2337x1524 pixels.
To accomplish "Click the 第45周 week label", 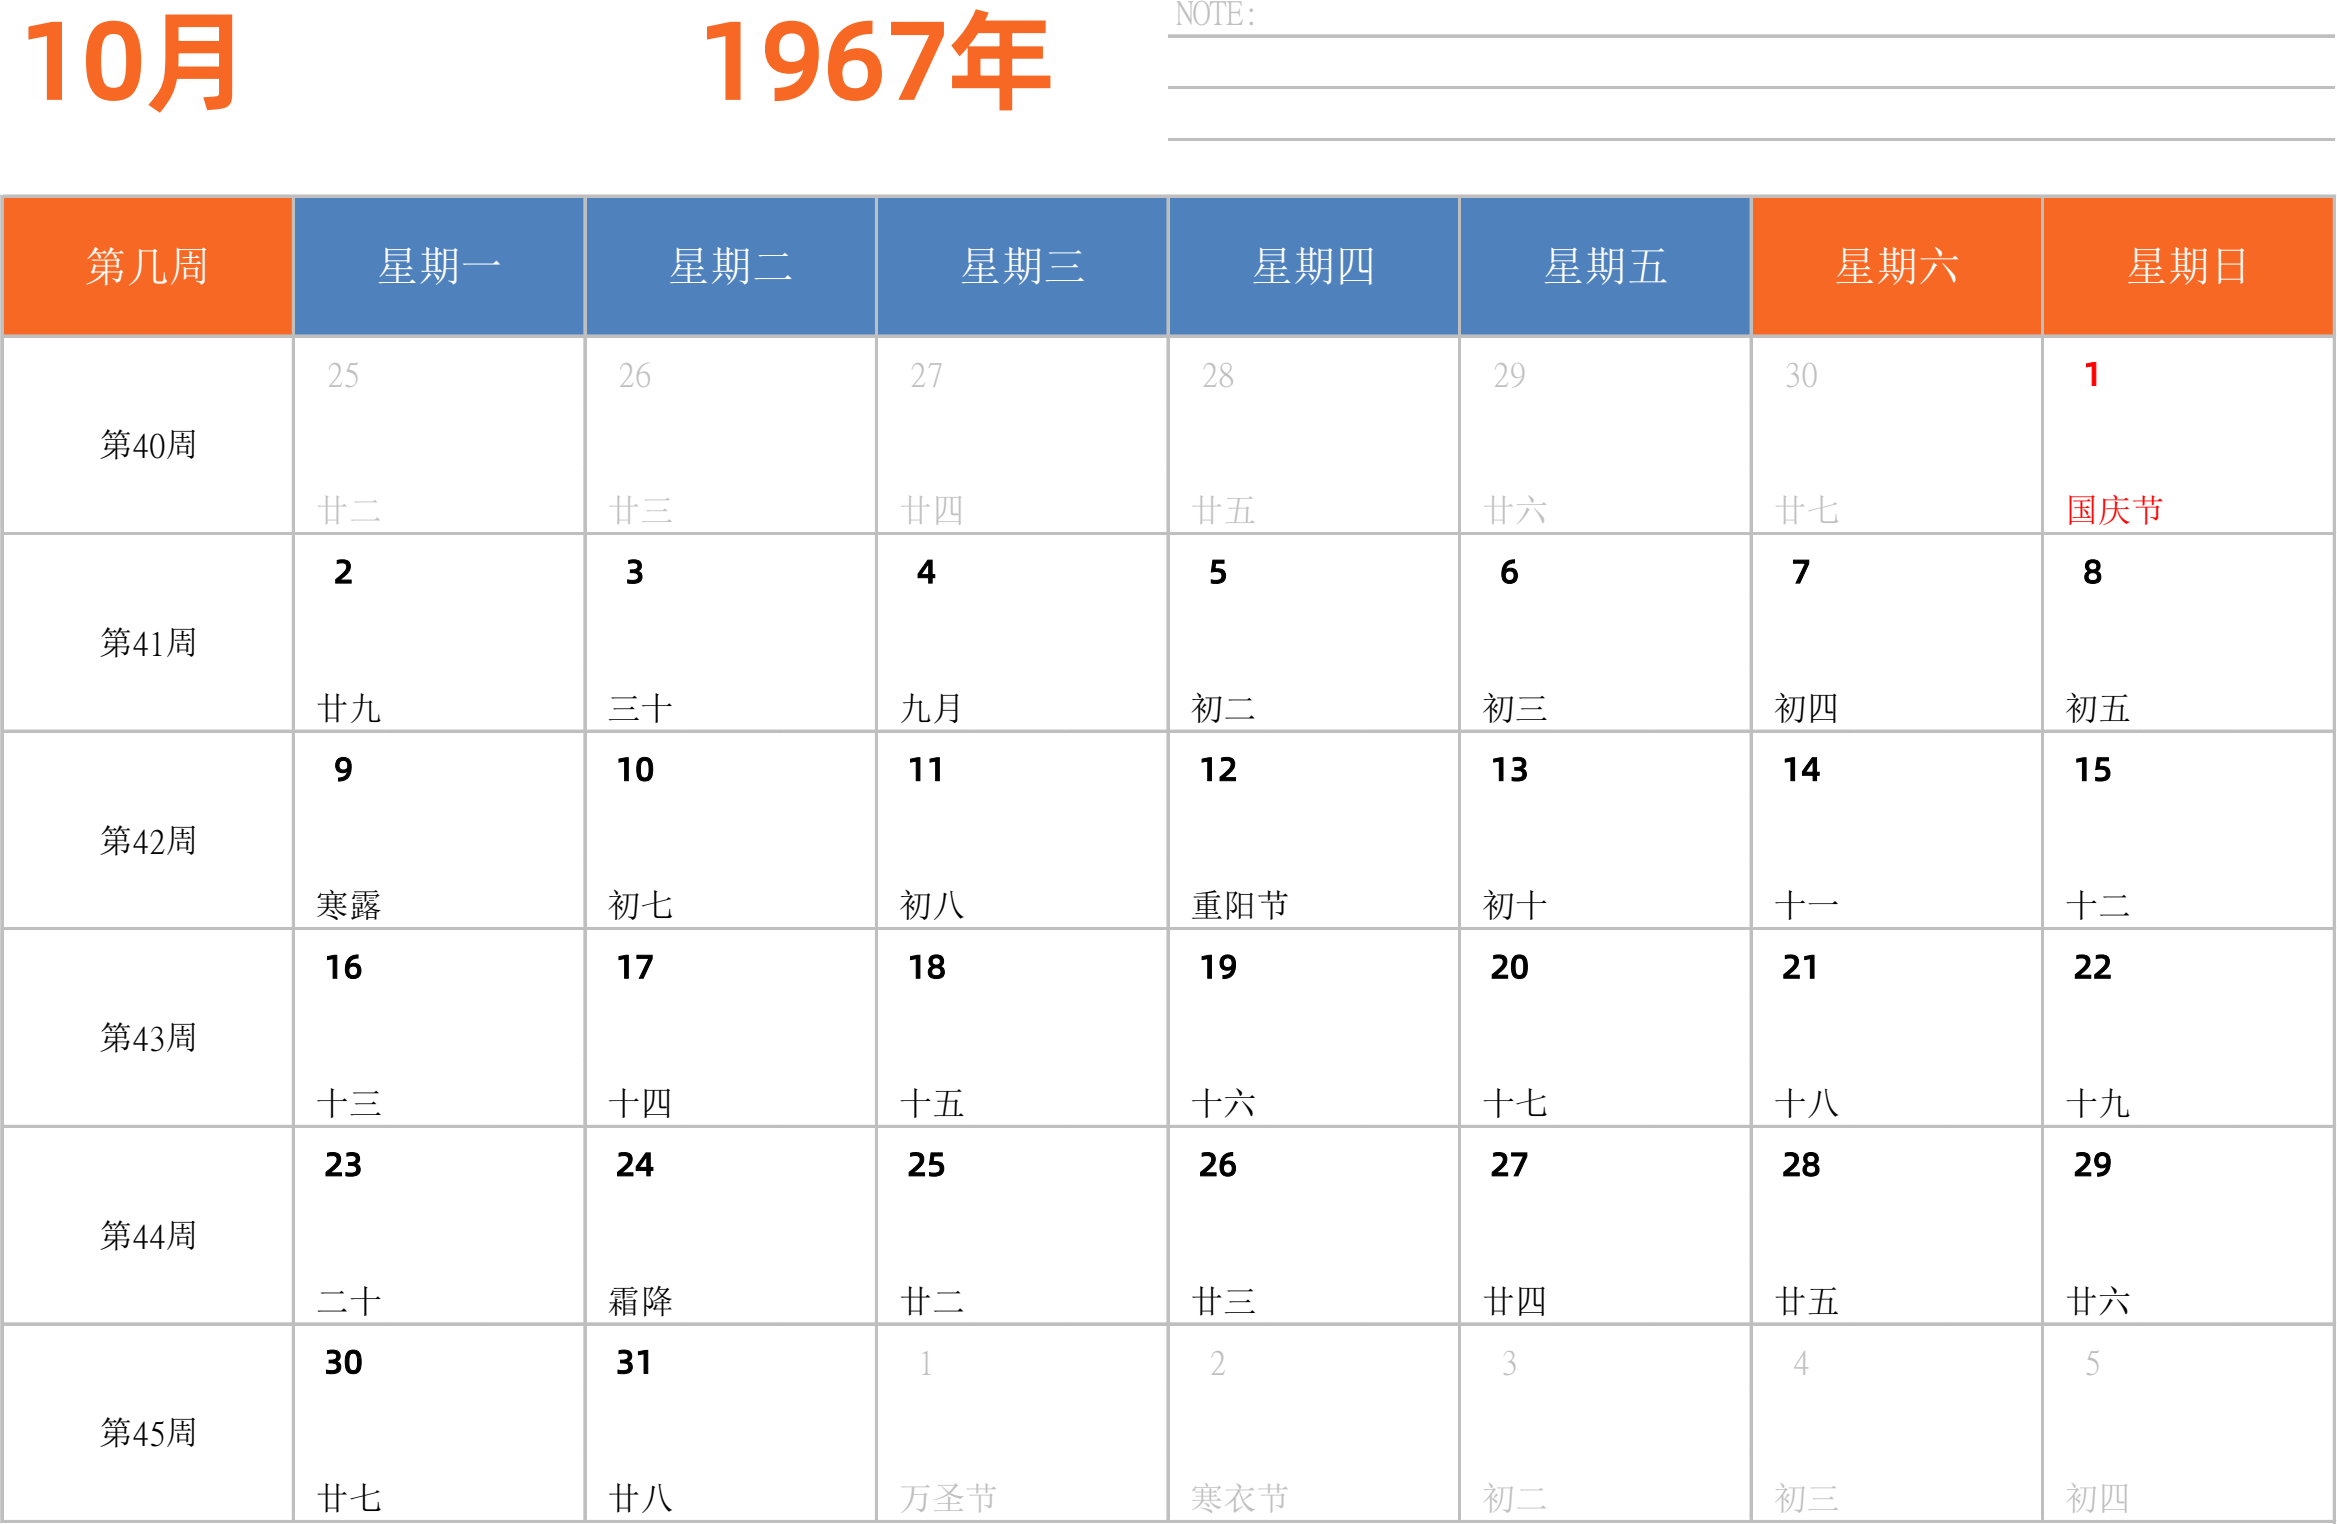I will [x=148, y=1433].
